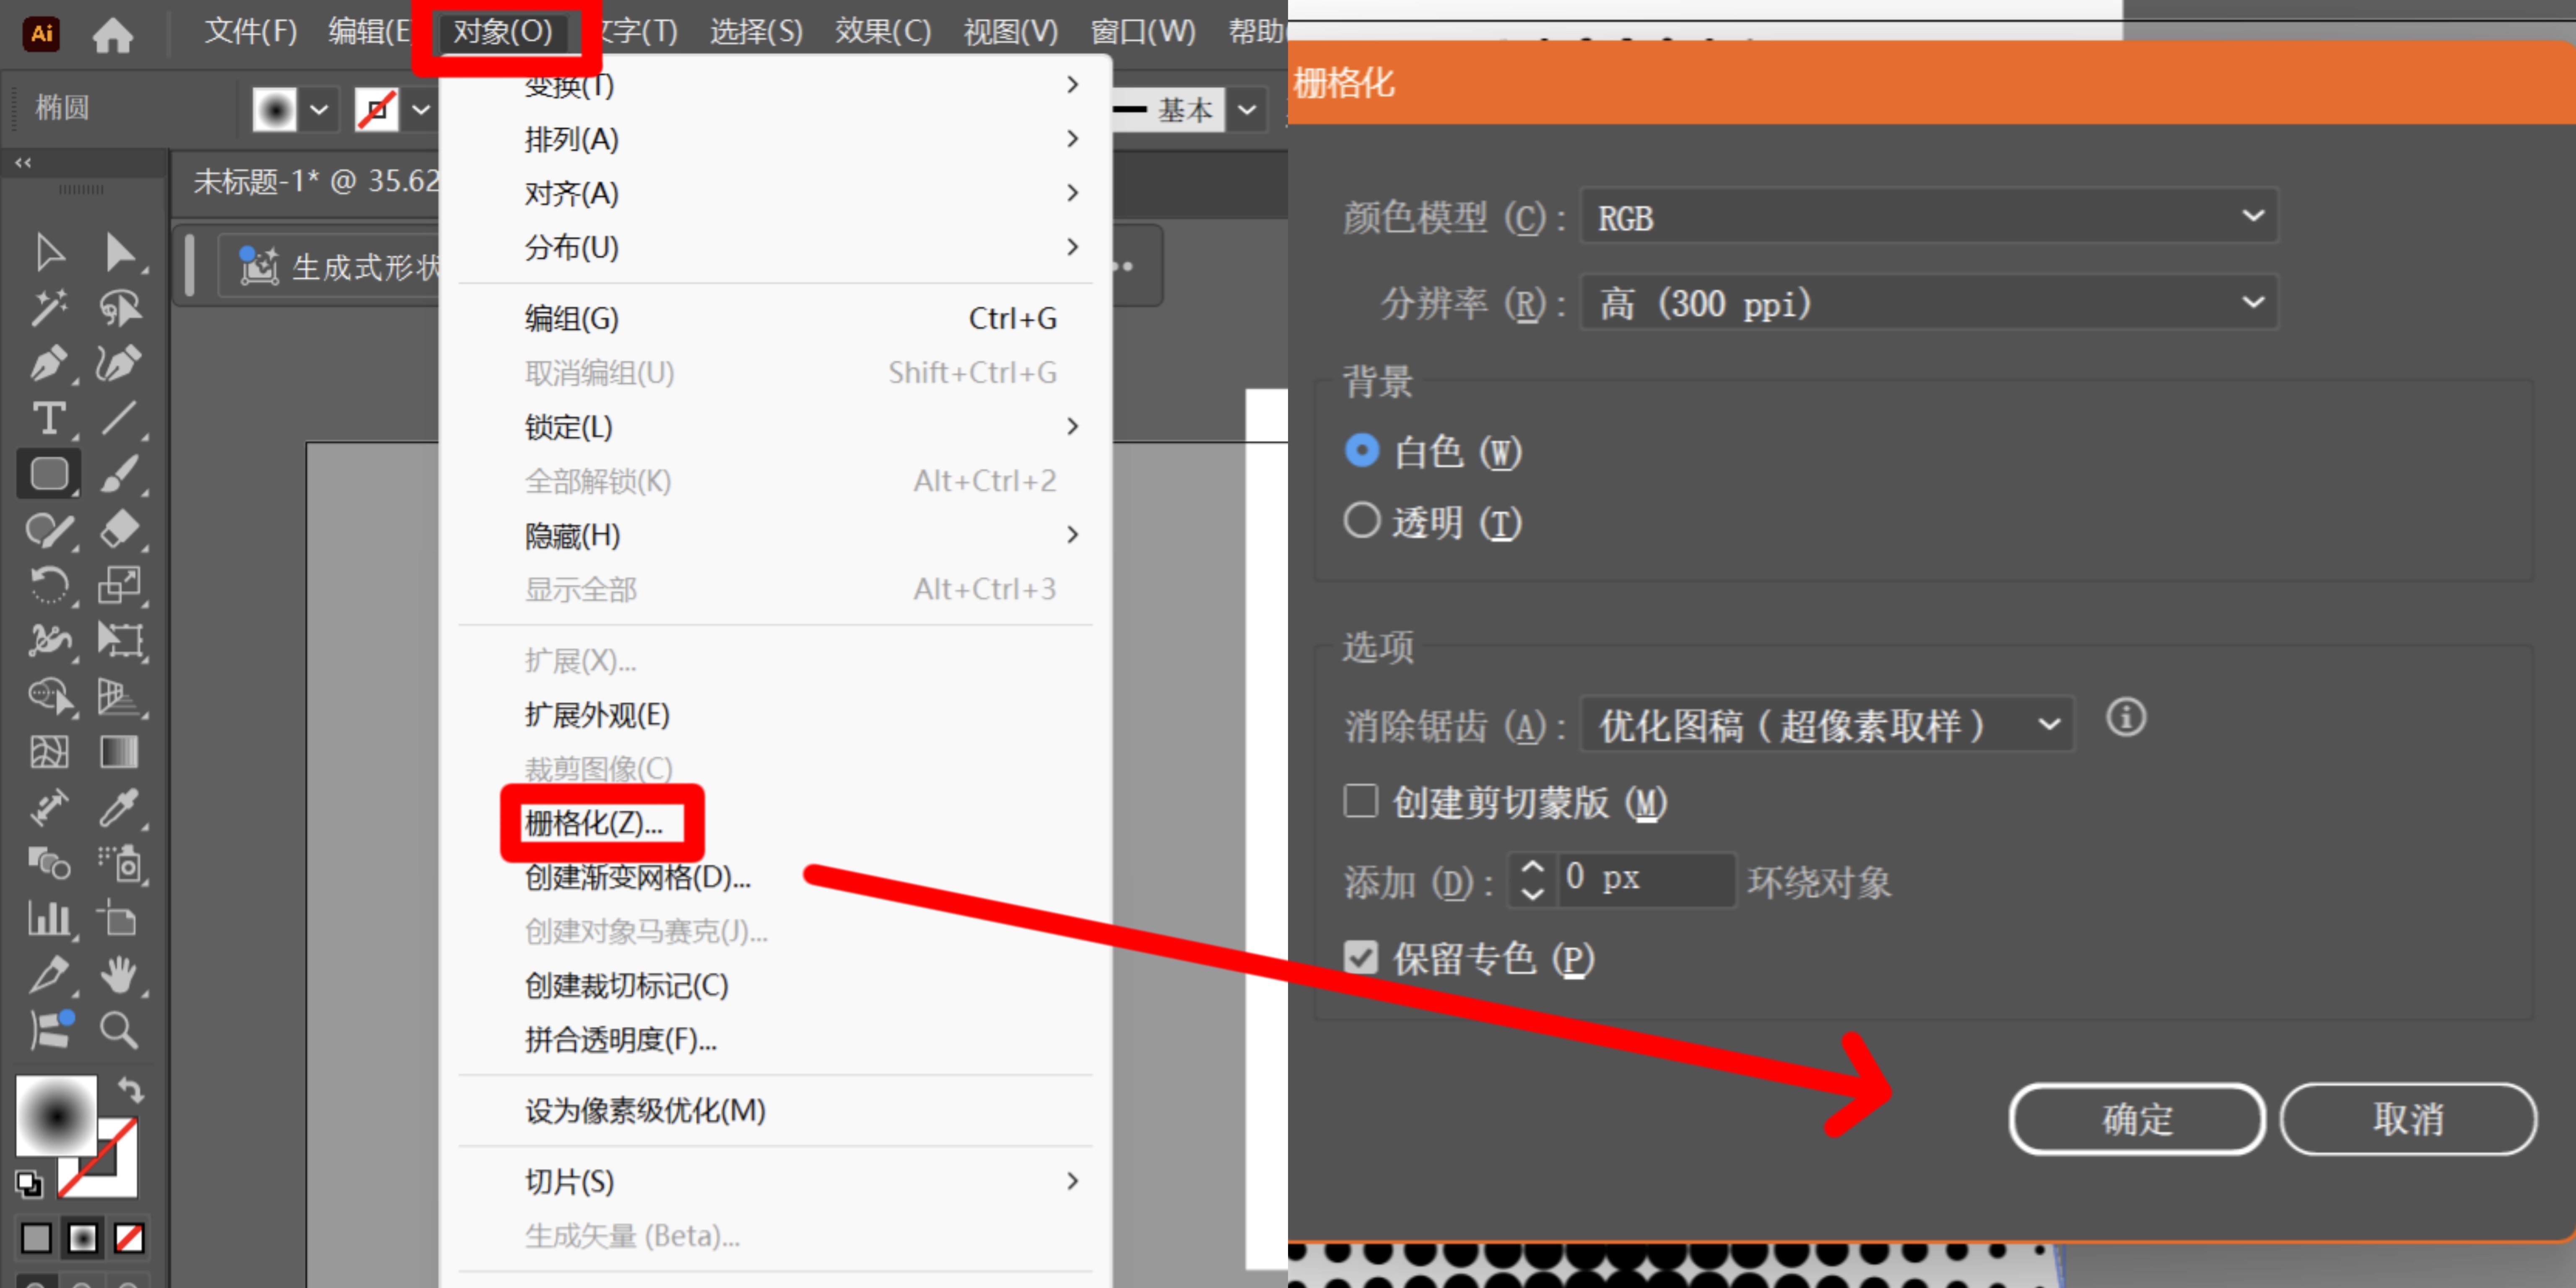
Task: Enable the 创建剪切蒙版 checkbox
Action: tap(1361, 801)
